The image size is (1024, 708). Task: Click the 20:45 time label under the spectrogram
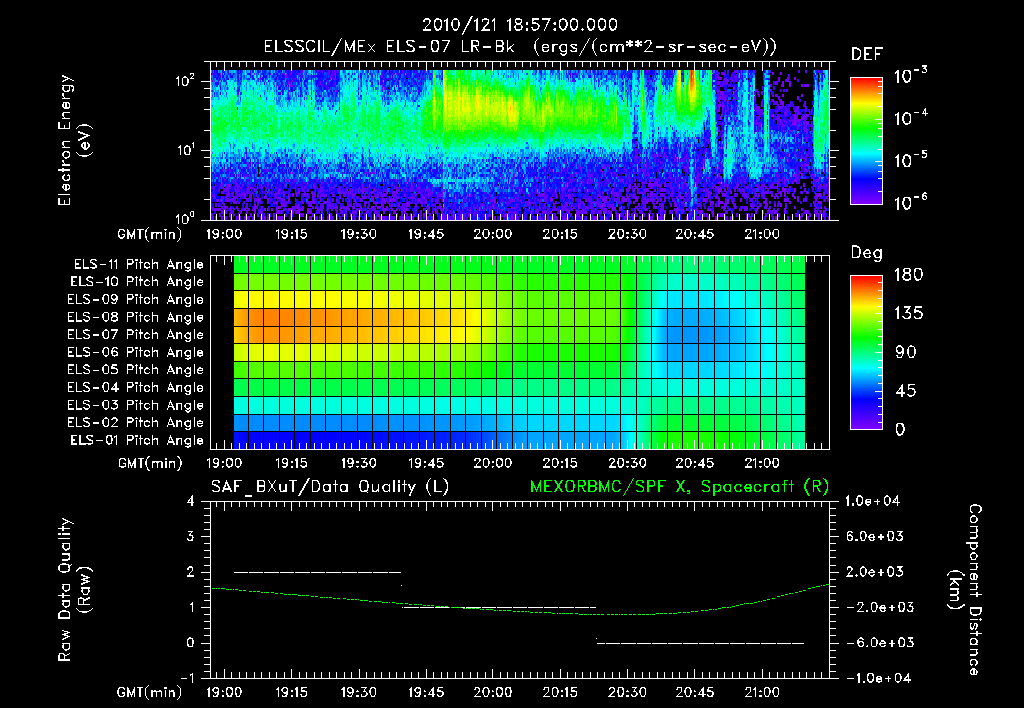click(695, 234)
